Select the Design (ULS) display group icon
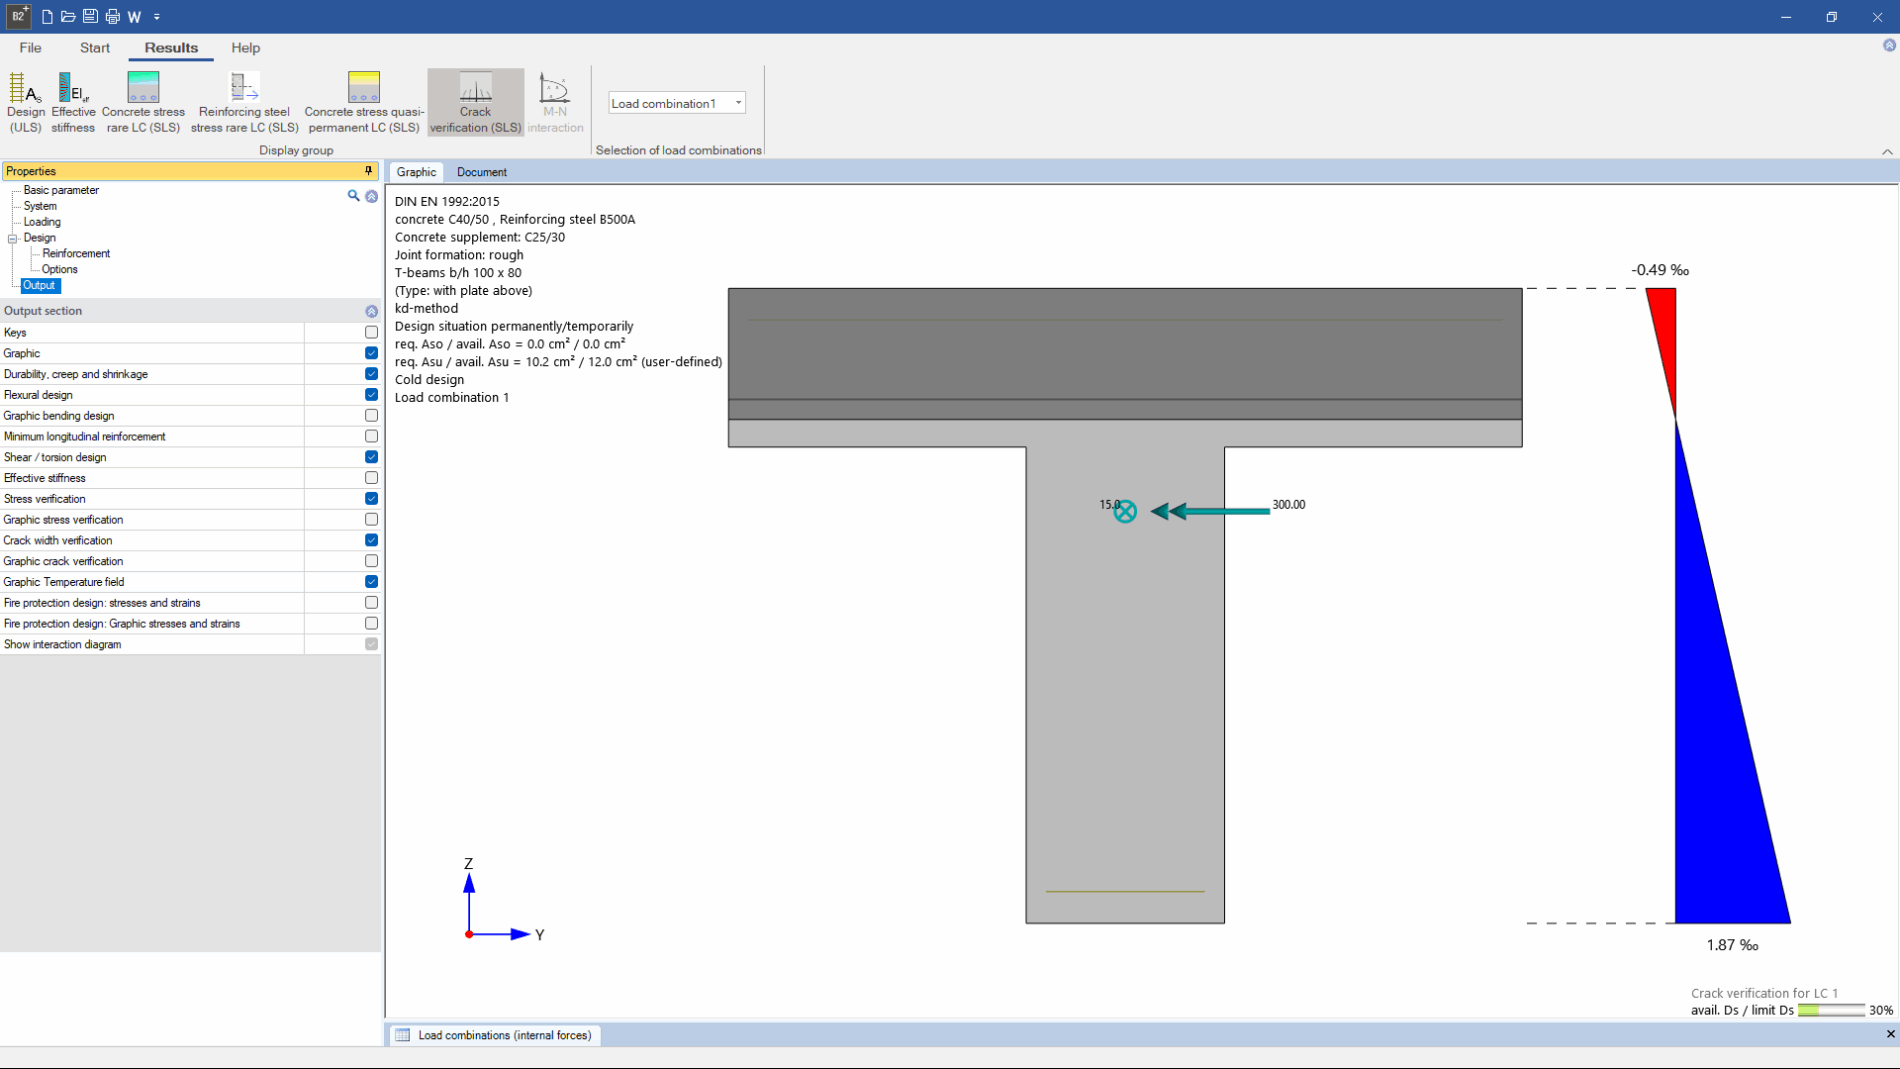 click(25, 100)
